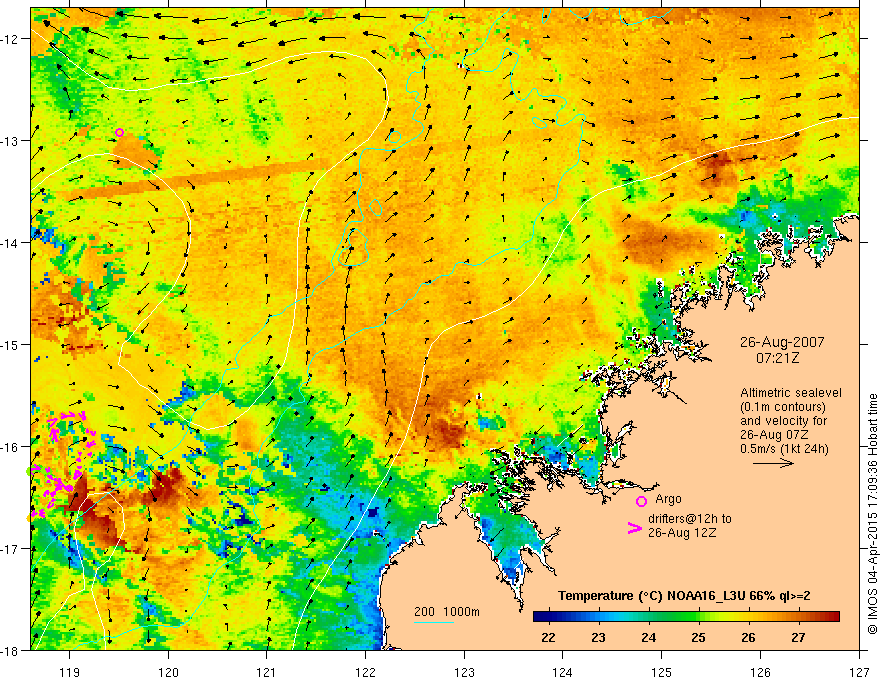This screenshot has width=880, height=680.
Task: Click the '200 1000m' isobath label
Action: (447, 612)
